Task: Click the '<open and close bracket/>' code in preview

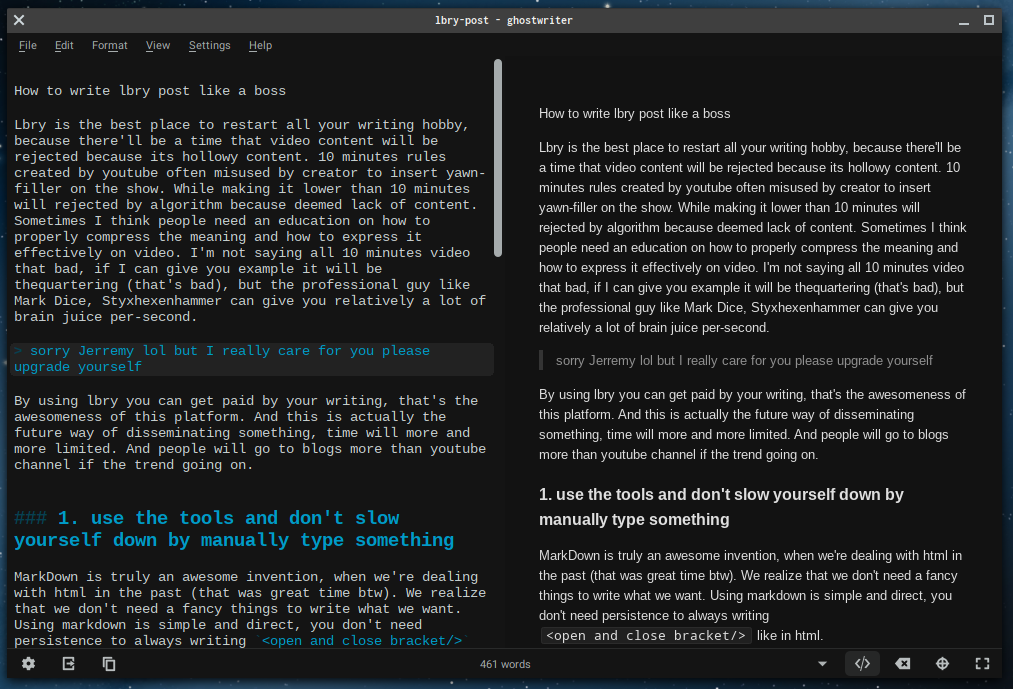Action: click(645, 635)
